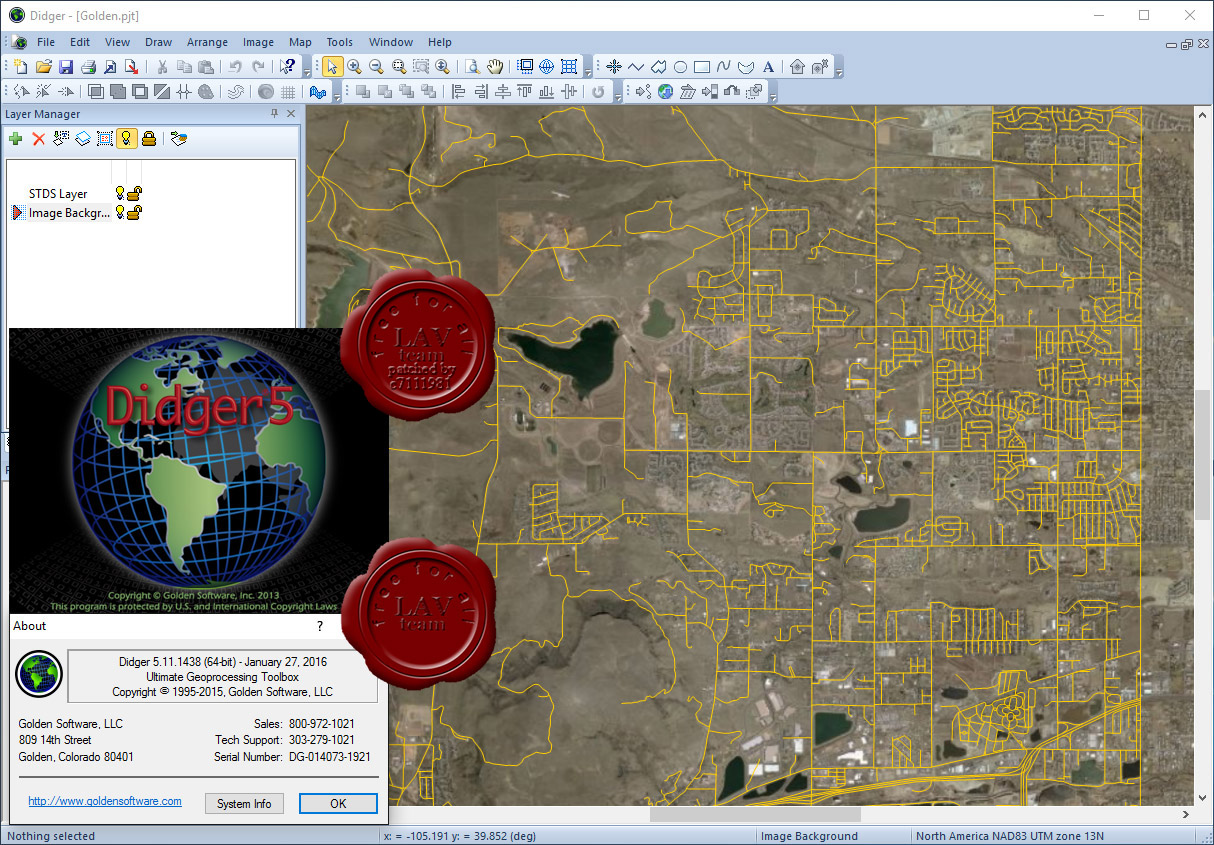This screenshot has width=1214, height=845.
Task: Select the Image Background layer row
Action: click(x=69, y=212)
